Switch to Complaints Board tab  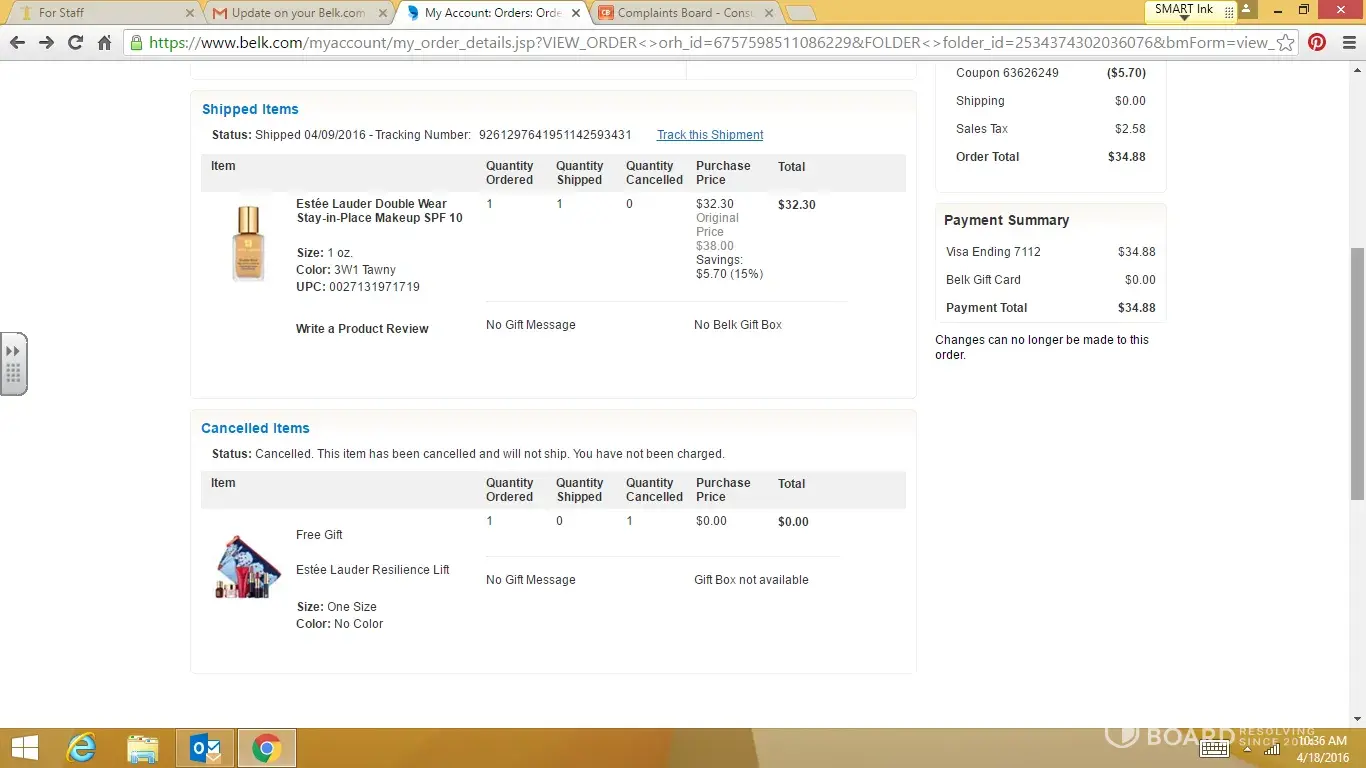coord(685,13)
